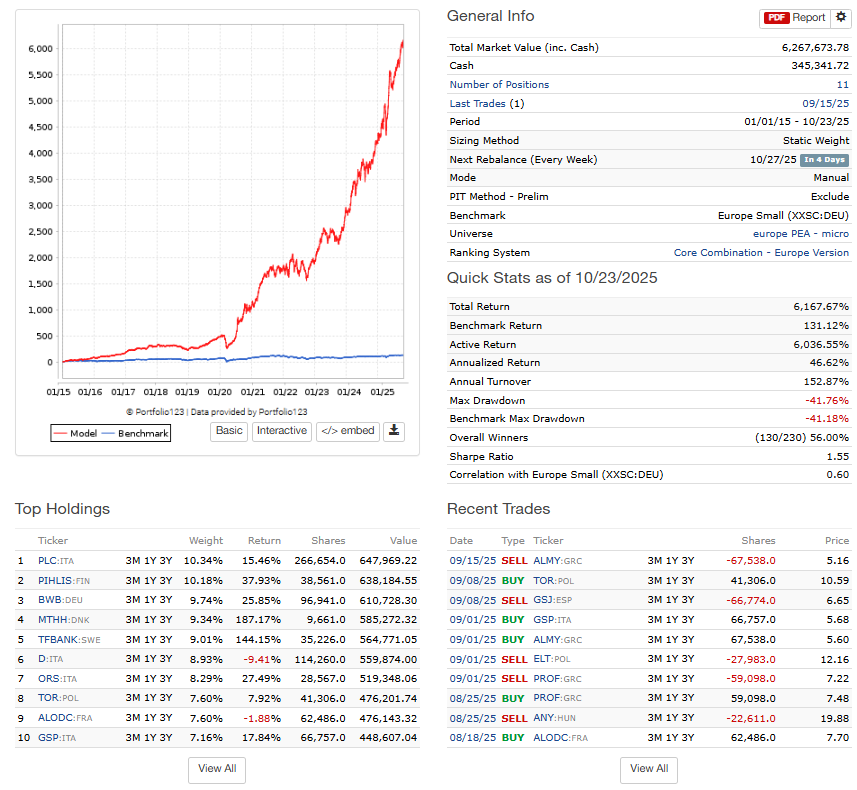Open the Last Trades link

click(x=478, y=103)
